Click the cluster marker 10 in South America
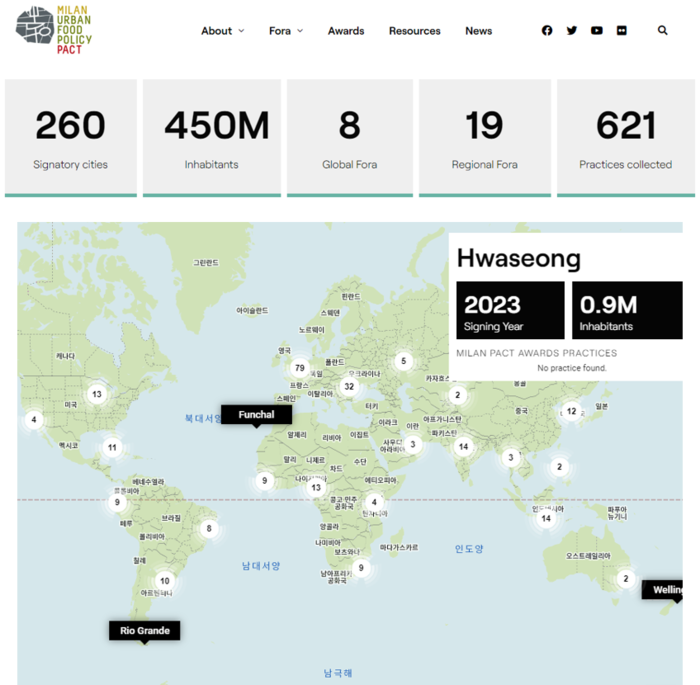This screenshot has height=685, width=700. [165, 581]
